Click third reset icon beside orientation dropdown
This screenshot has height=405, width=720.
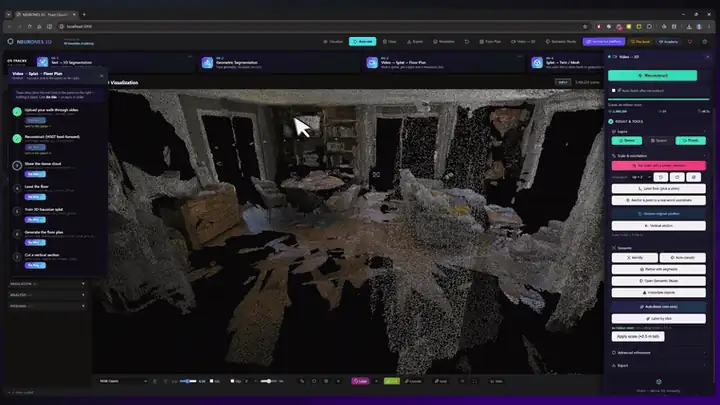[693, 177]
